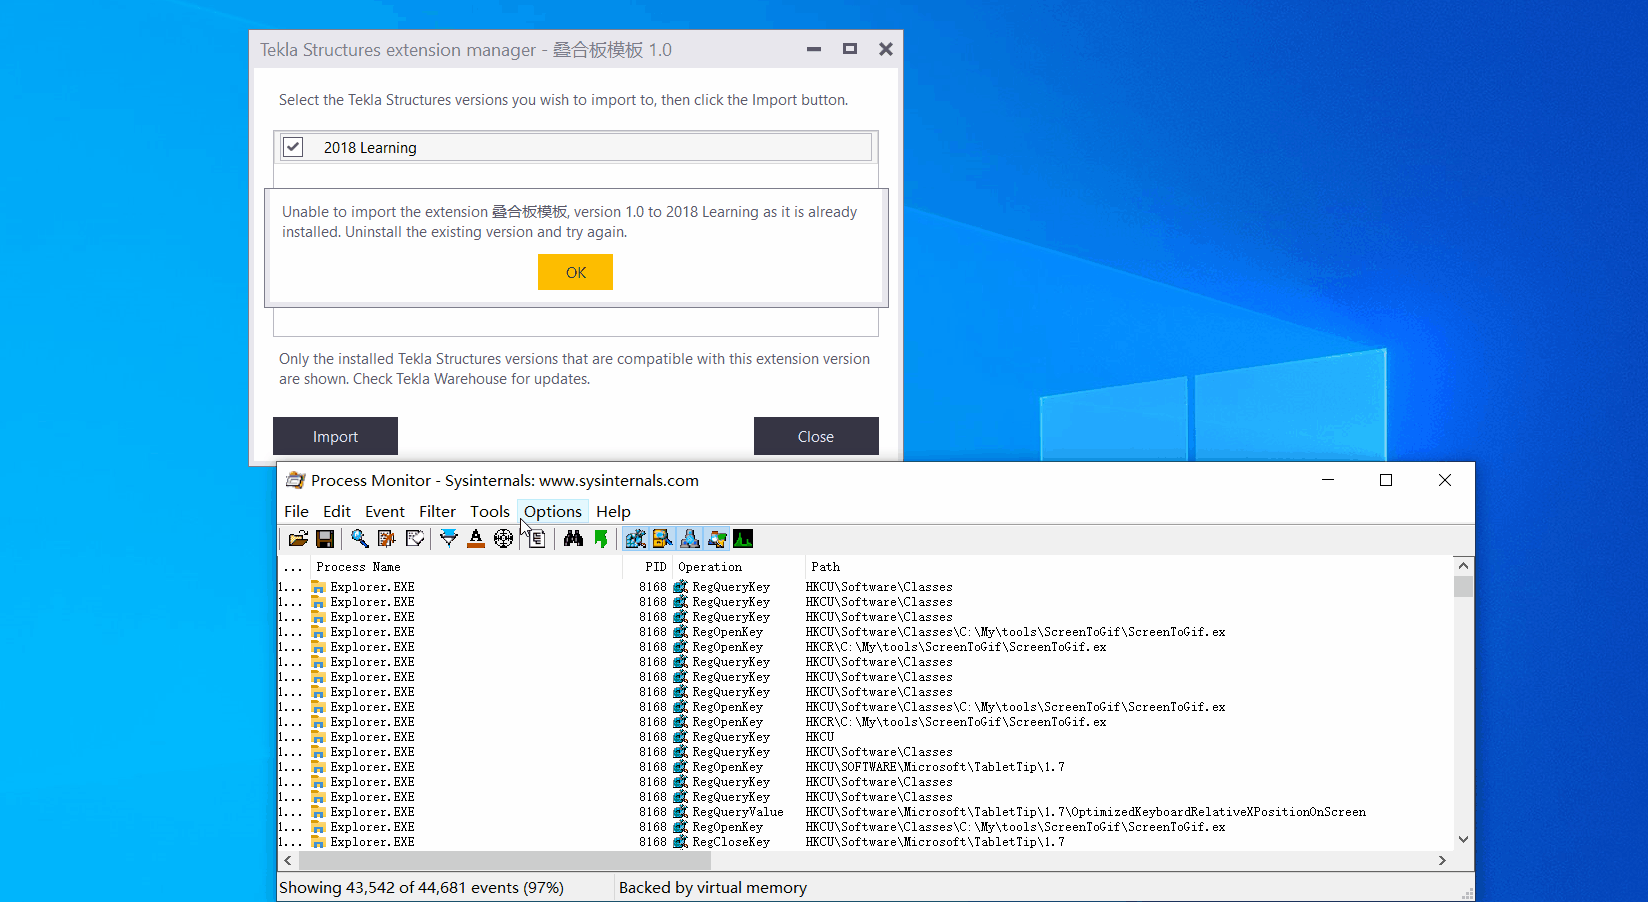Save the capture using the disk icon
This screenshot has width=1648, height=902.
tap(325, 538)
